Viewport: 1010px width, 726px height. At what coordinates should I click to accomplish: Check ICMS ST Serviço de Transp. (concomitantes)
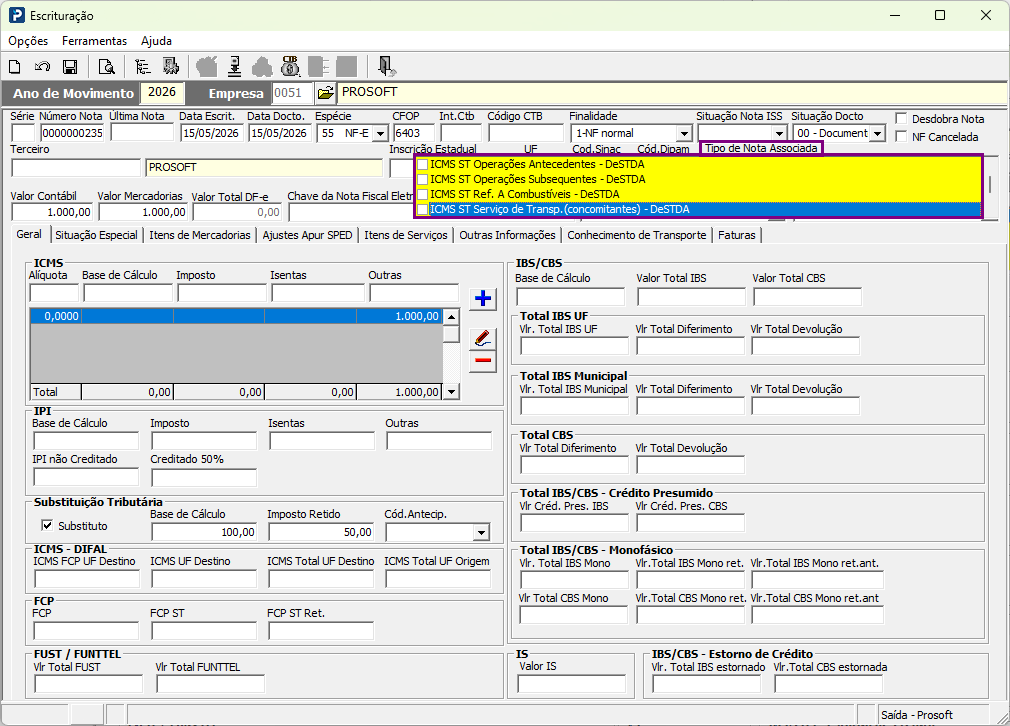click(423, 209)
